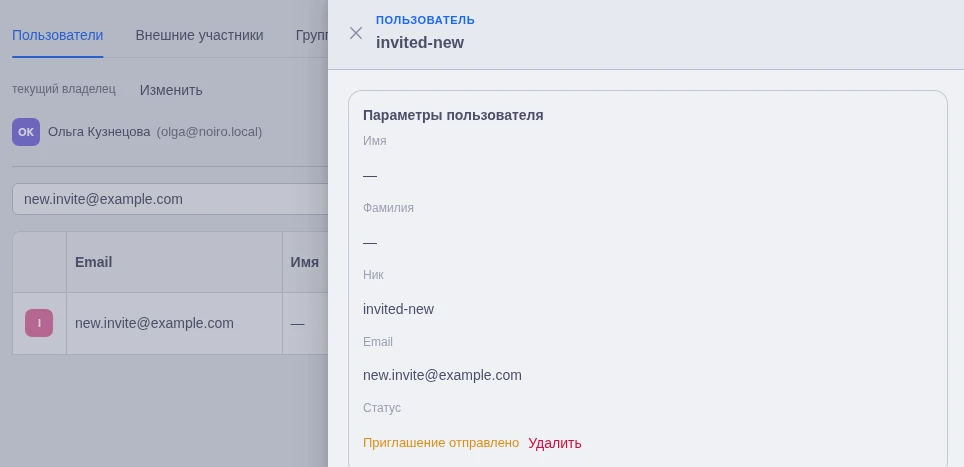Viewport: 964px width, 467px height.
Task: Close the invited-new user panel
Action: pos(355,33)
